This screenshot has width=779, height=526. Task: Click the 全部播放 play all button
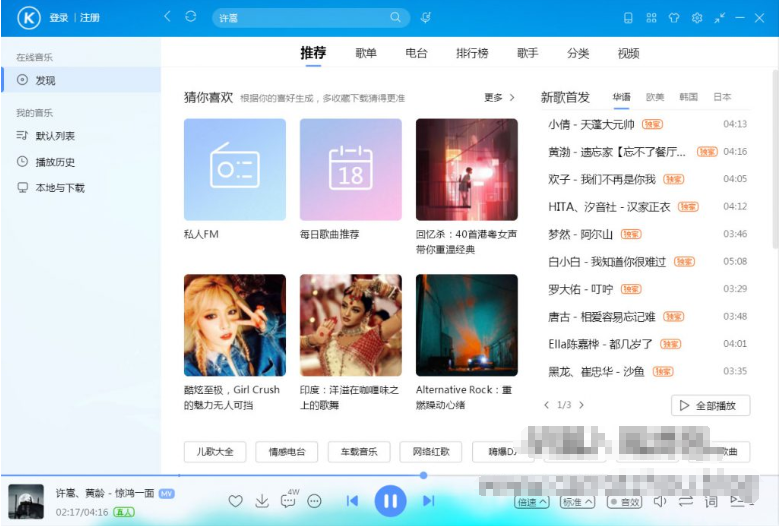tap(710, 406)
